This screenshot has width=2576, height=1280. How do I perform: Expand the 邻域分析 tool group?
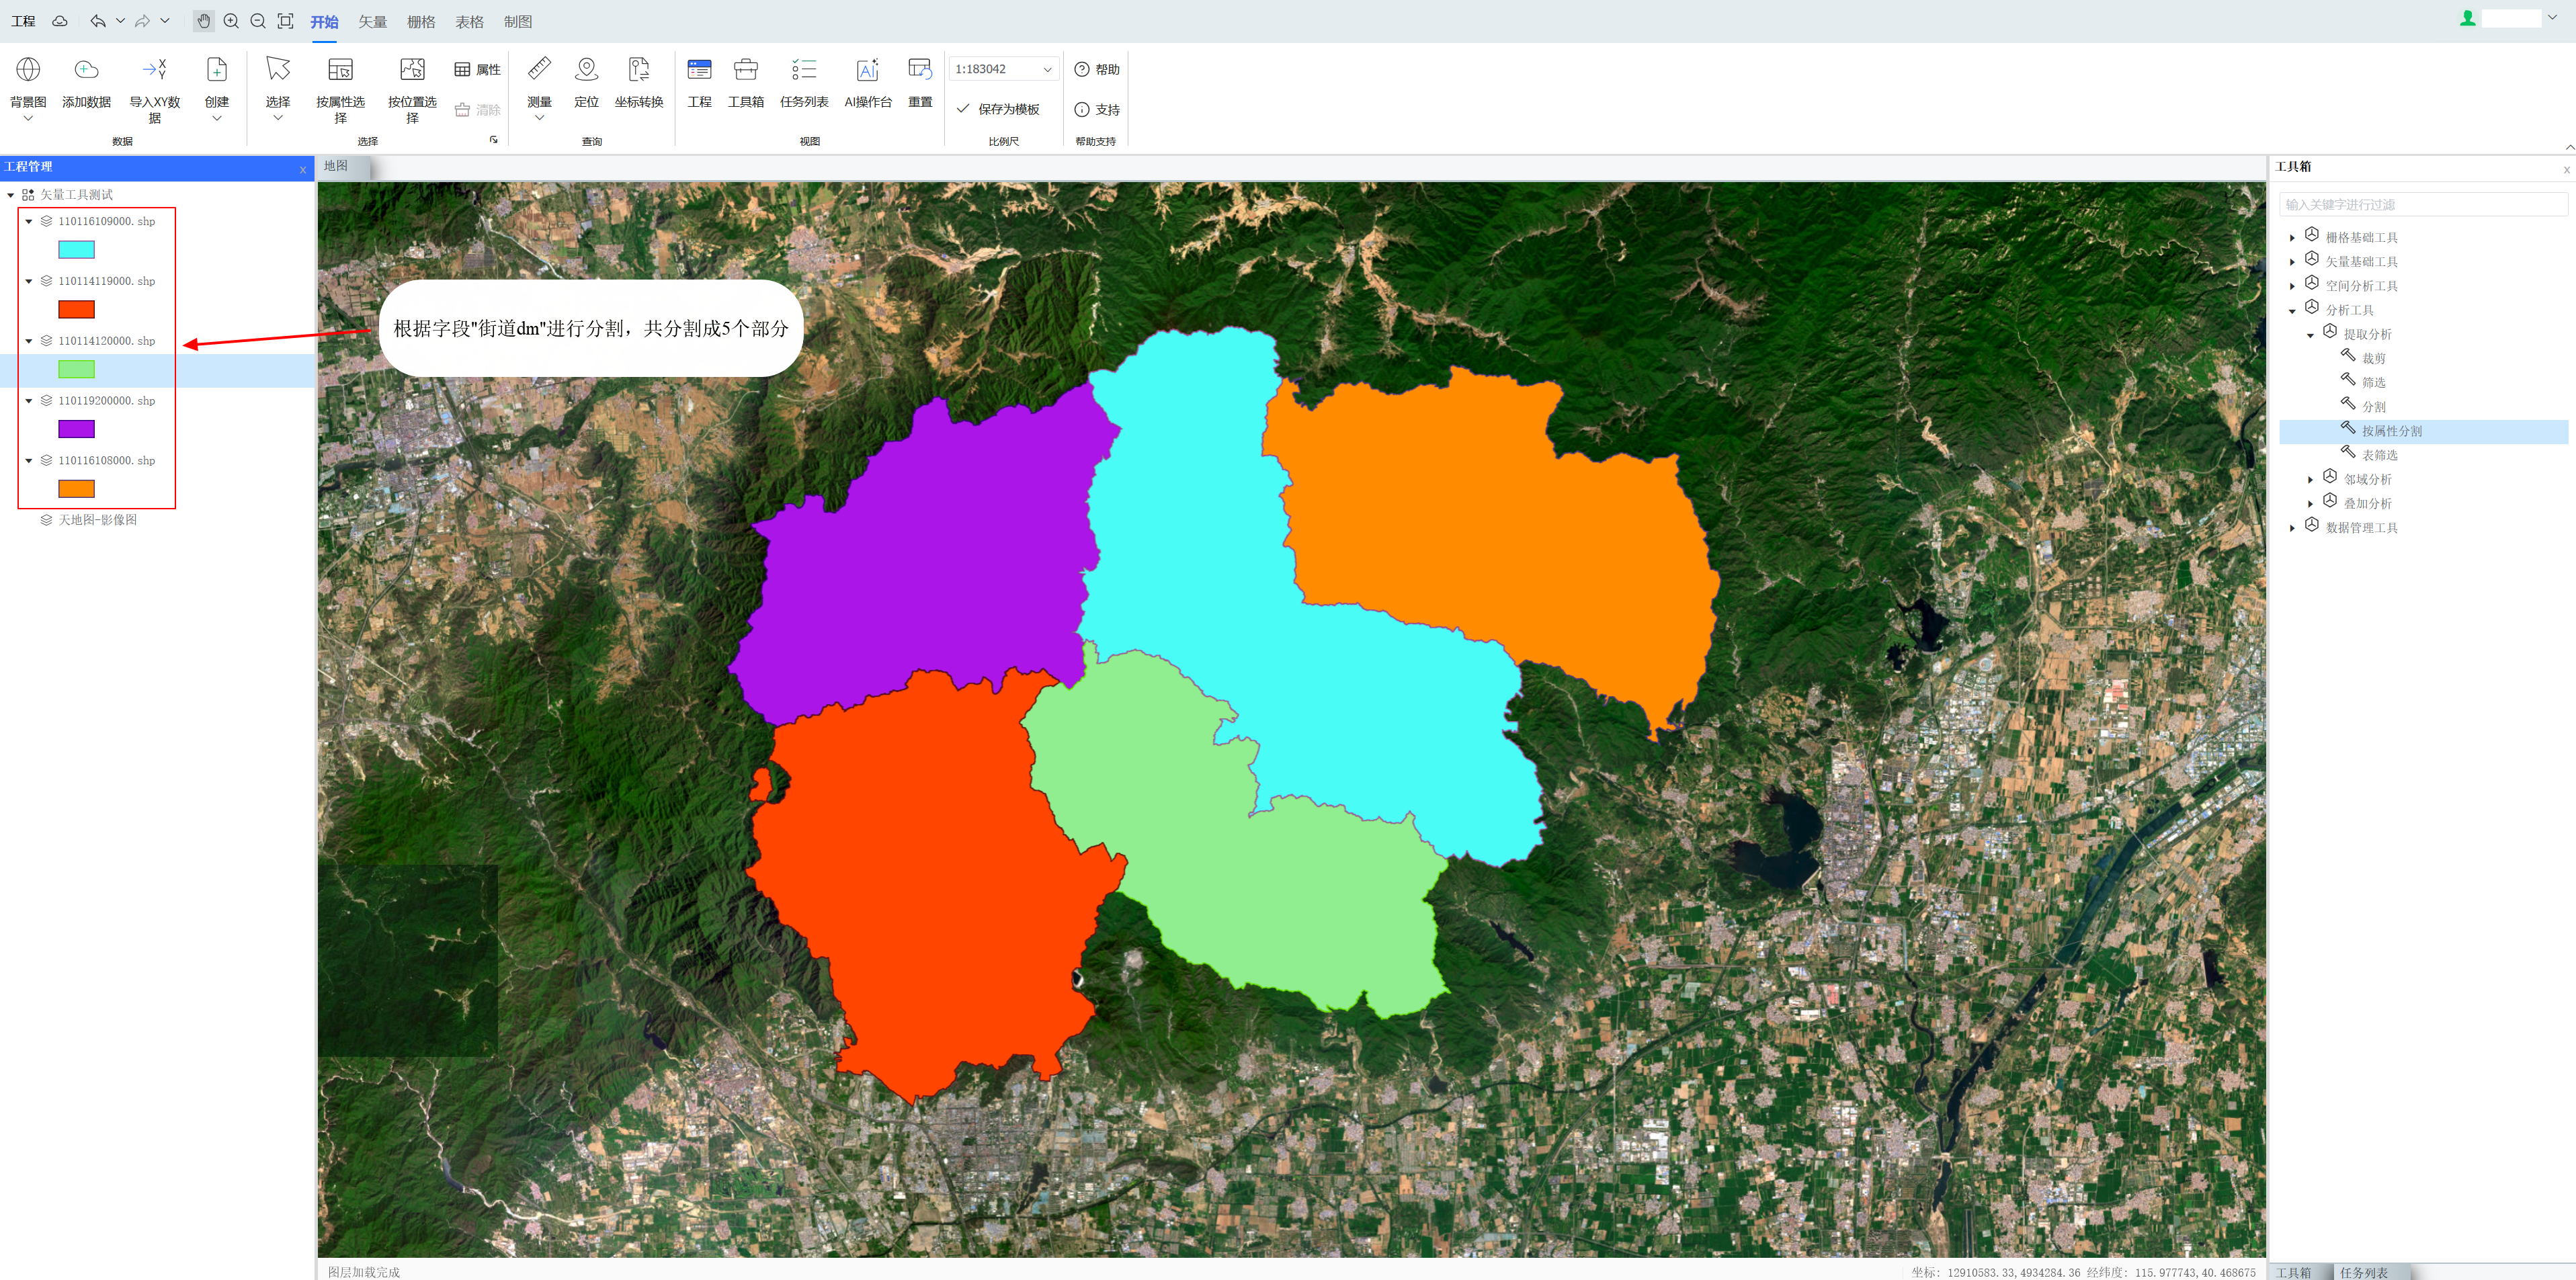pos(2310,480)
